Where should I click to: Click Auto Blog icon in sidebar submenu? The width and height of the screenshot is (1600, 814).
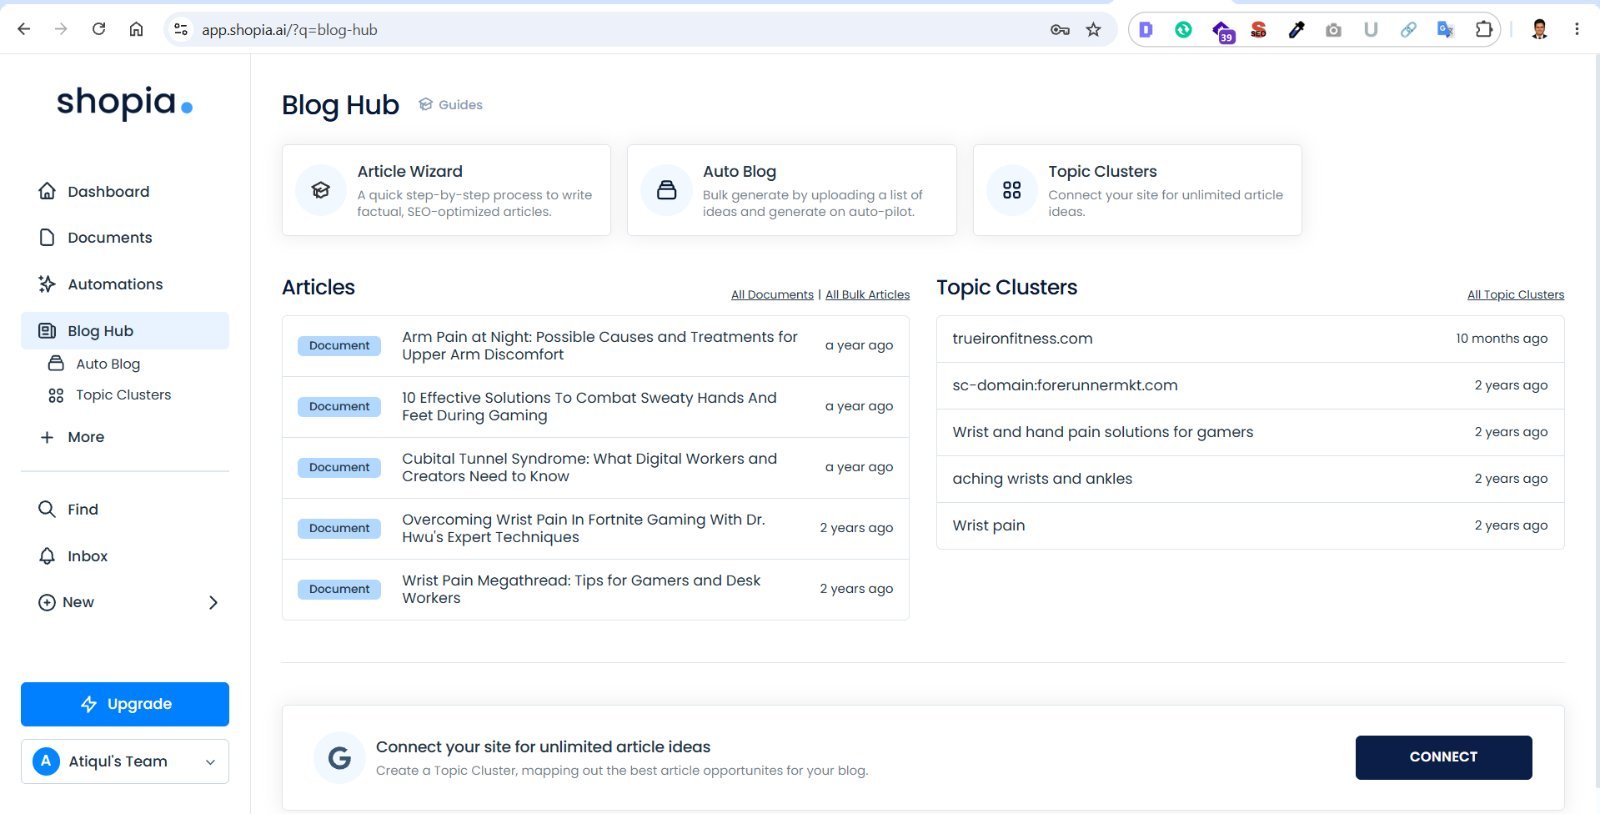(56, 364)
